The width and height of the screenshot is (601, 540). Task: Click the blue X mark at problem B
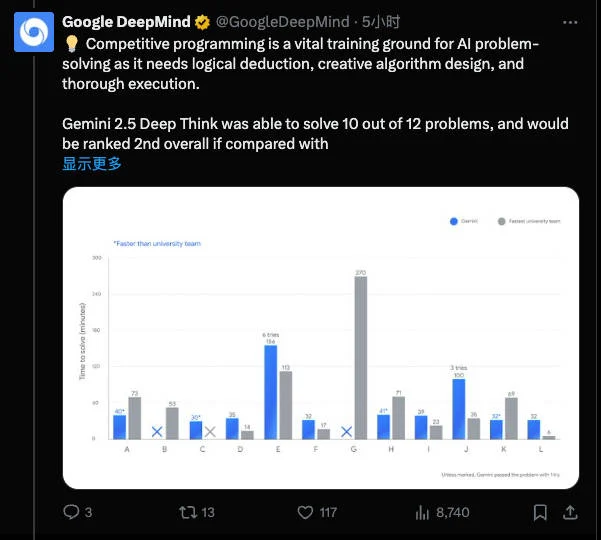157,432
